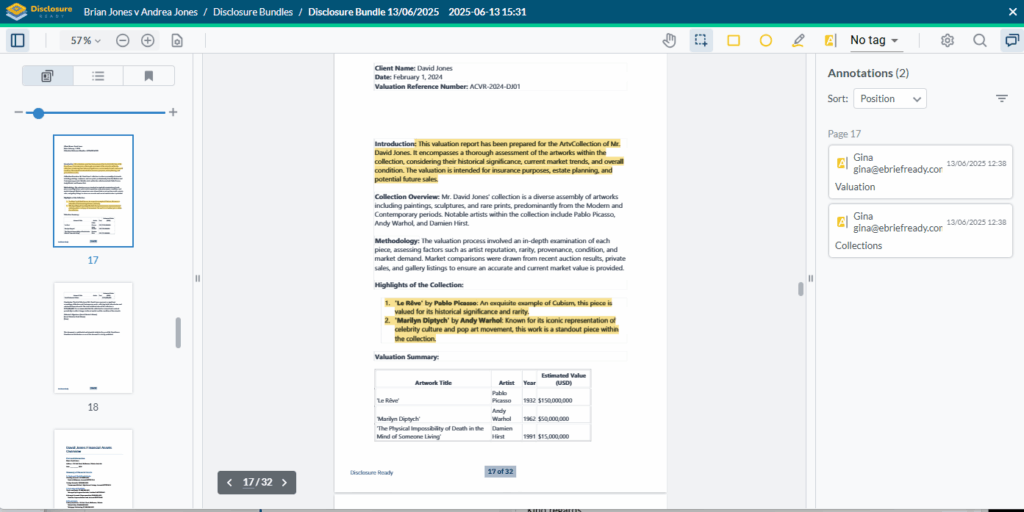Open the 57% zoom level dropdown
The width and height of the screenshot is (1024, 512).
pyautogui.click(x=84, y=41)
